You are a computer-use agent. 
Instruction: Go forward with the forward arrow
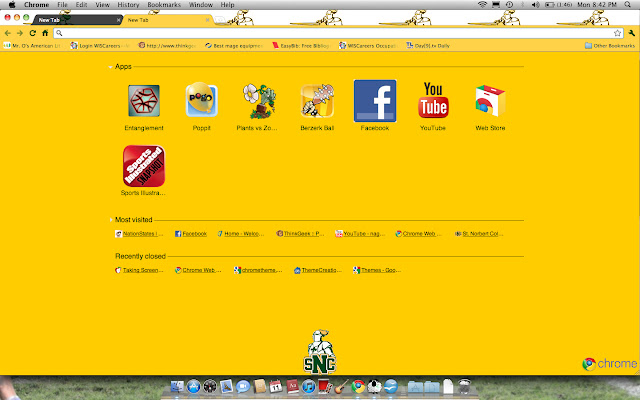[20, 33]
